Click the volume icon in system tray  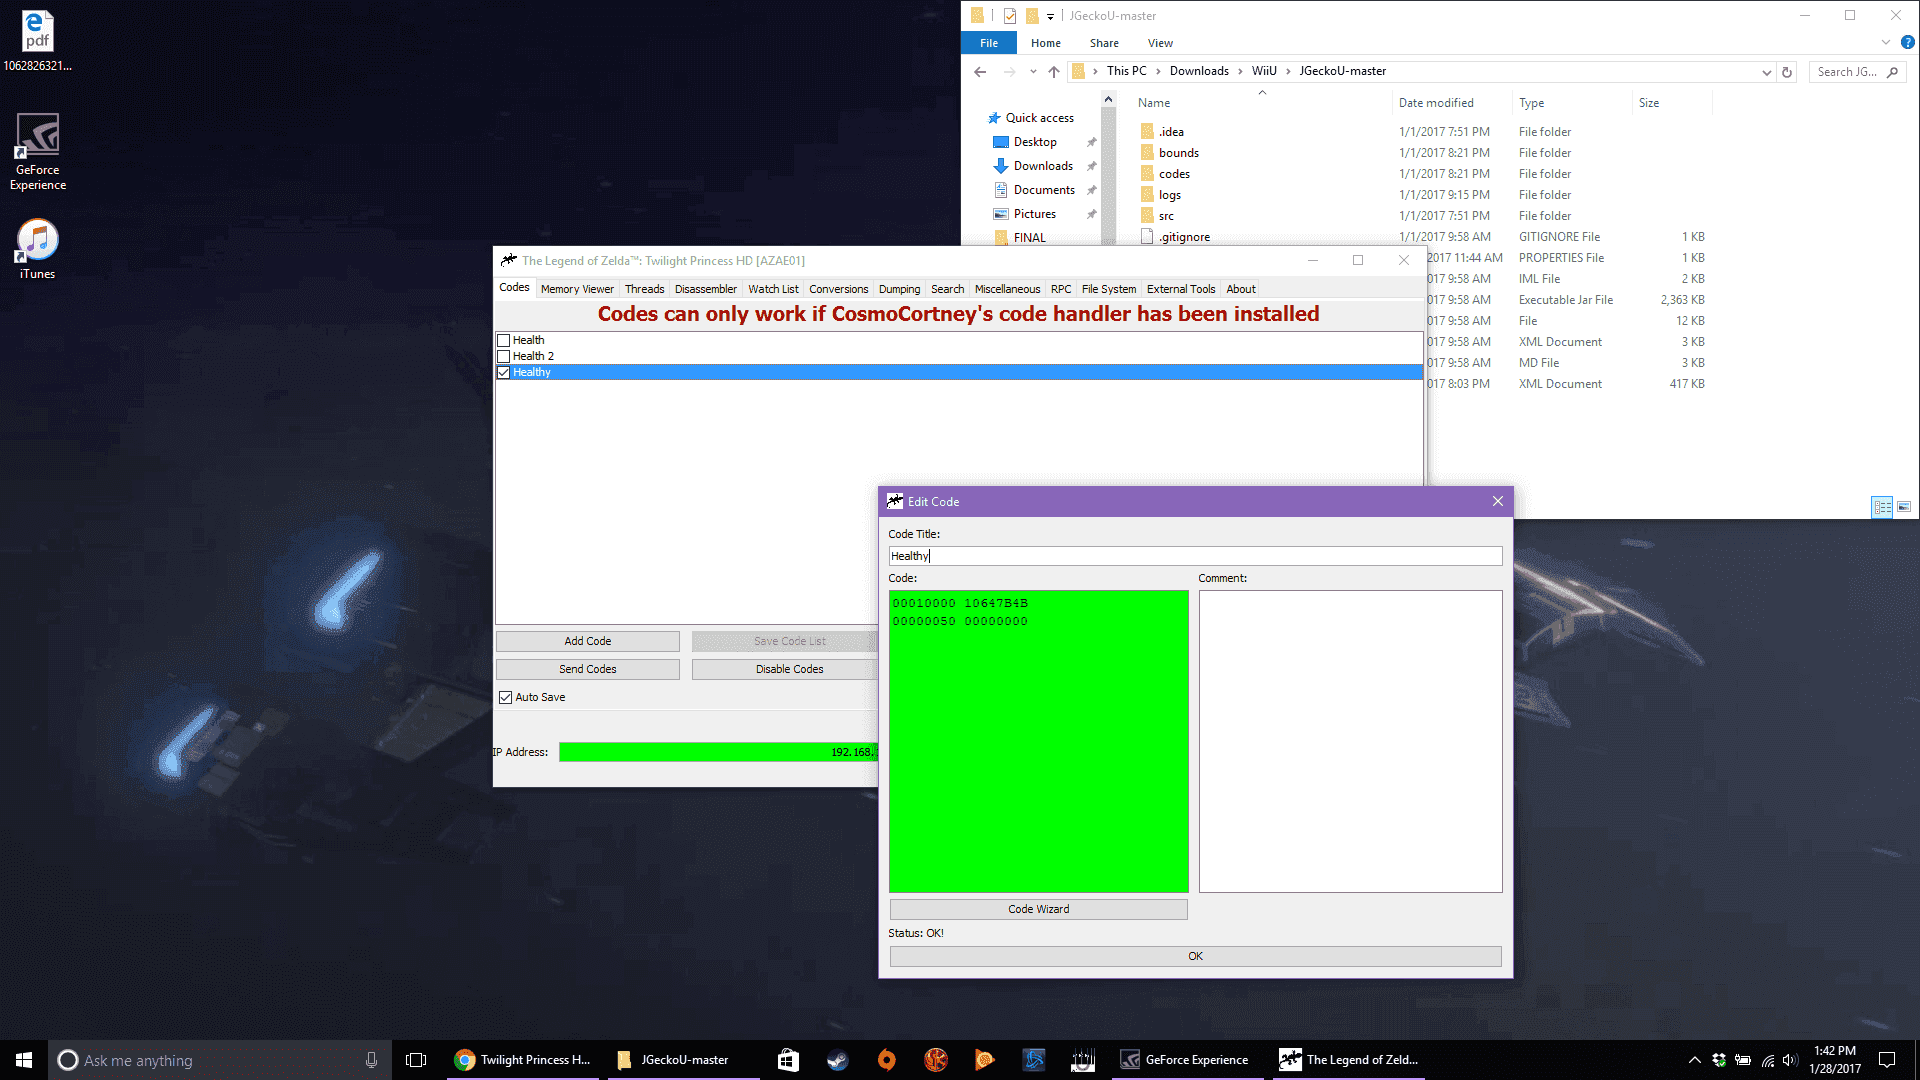1790,1060
